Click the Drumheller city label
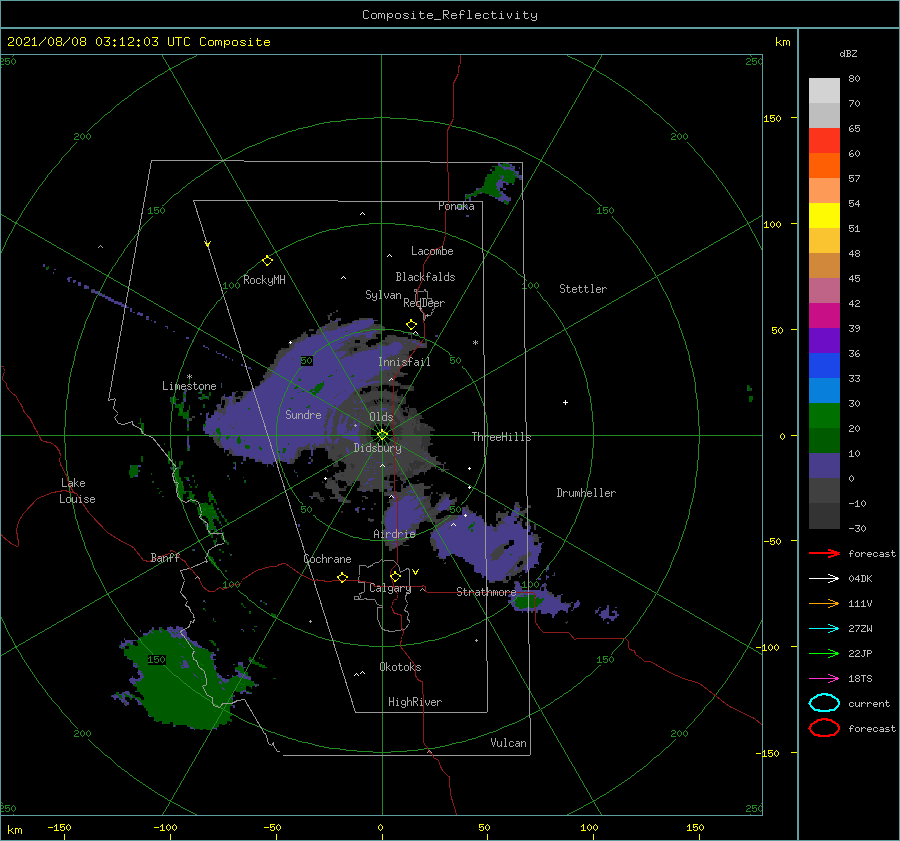900x841 pixels. click(x=586, y=493)
